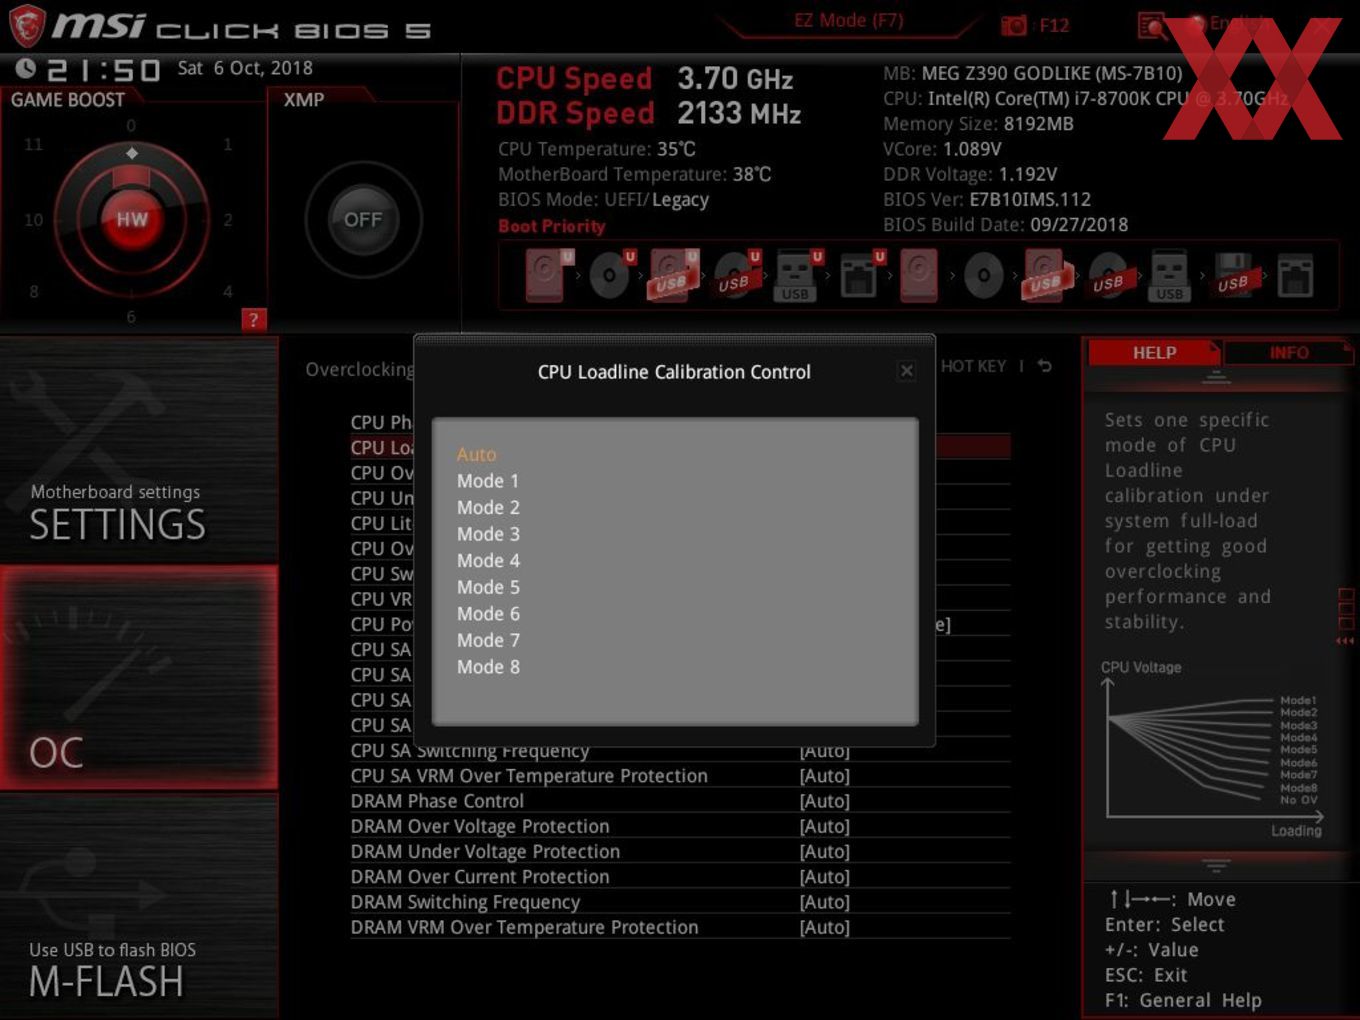Open the DRAM Phase Control setting
Viewport: 1360px width, 1020px height.
pos(680,801)
